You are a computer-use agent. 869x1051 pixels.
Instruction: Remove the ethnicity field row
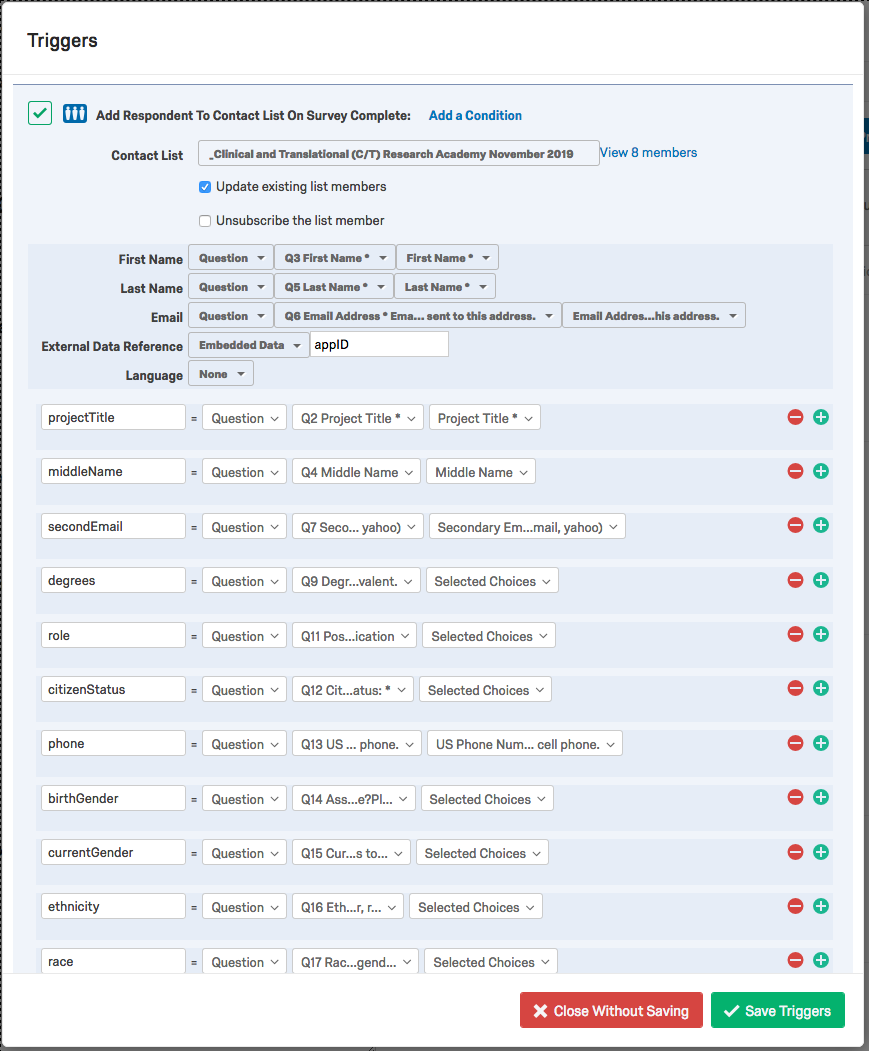pyautogui.click(x=795, y=906)
